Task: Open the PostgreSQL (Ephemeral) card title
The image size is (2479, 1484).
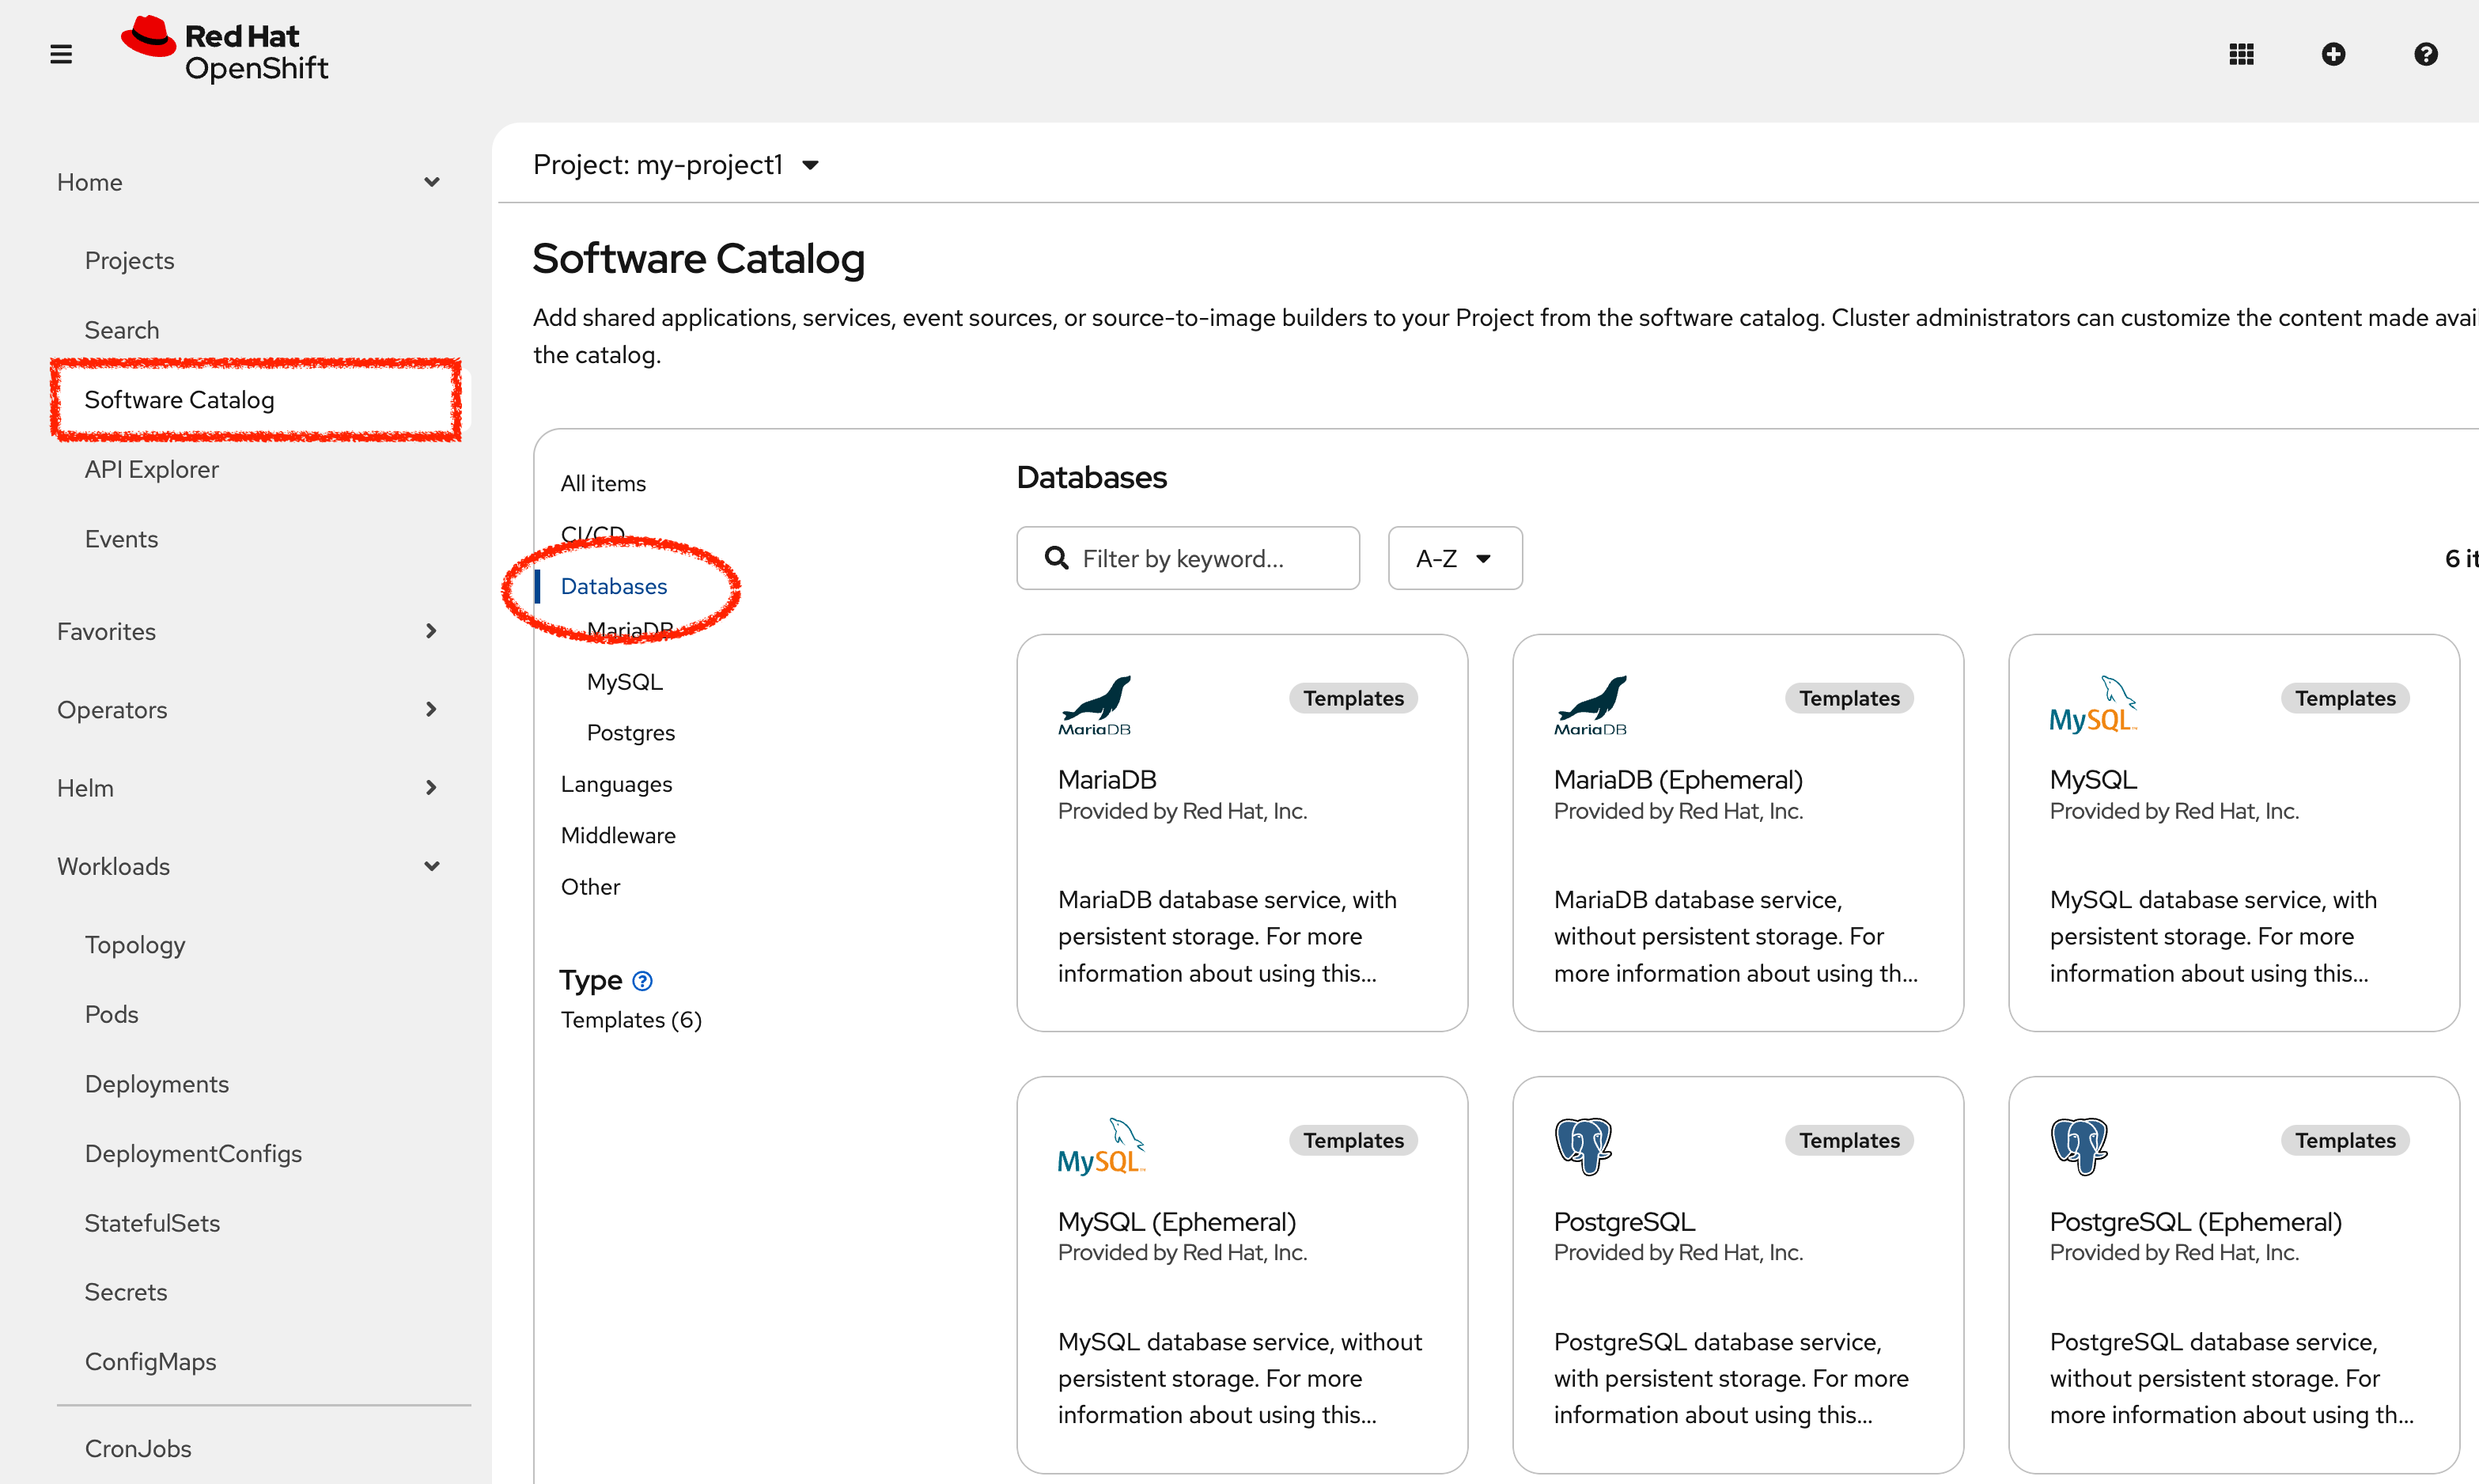Action: tap(2196, 1222)
